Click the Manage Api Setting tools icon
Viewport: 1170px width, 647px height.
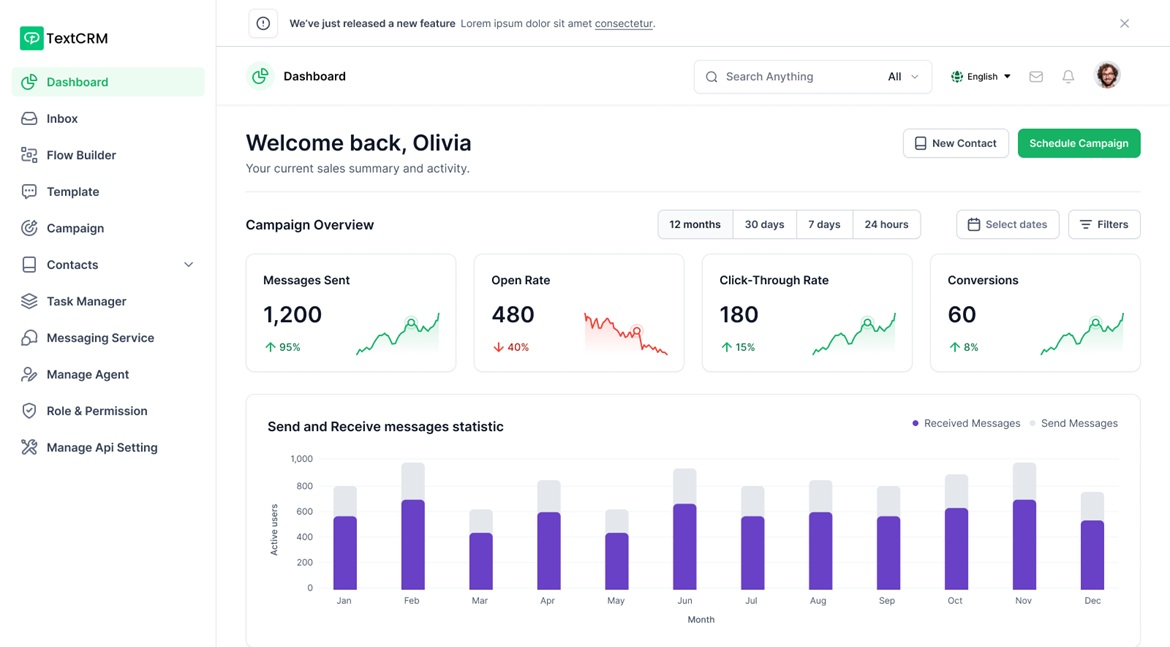point(29,448)
